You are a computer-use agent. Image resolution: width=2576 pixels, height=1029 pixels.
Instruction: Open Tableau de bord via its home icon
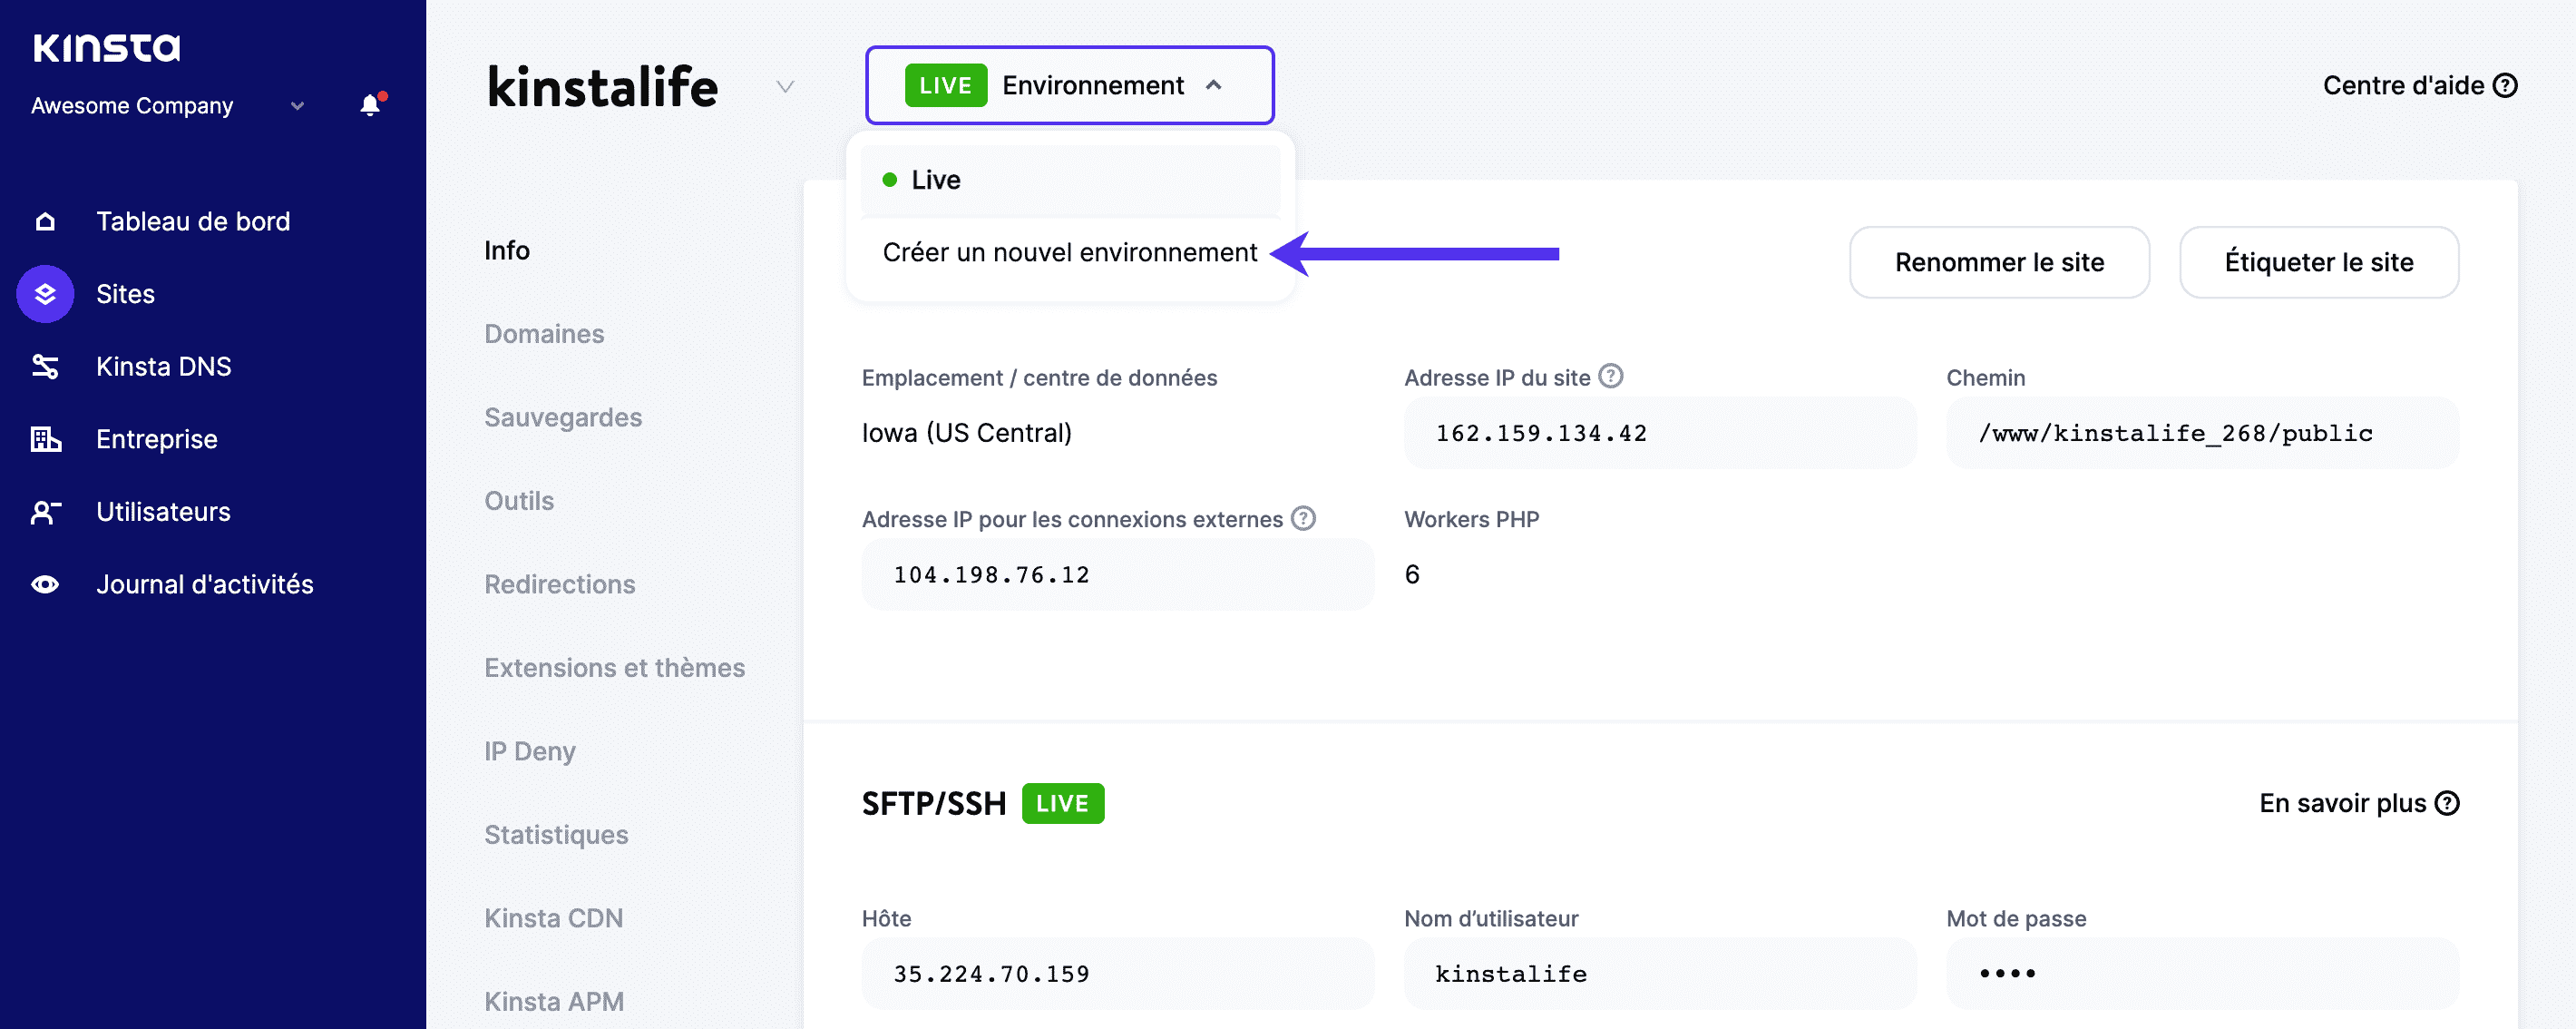[45, 221]
